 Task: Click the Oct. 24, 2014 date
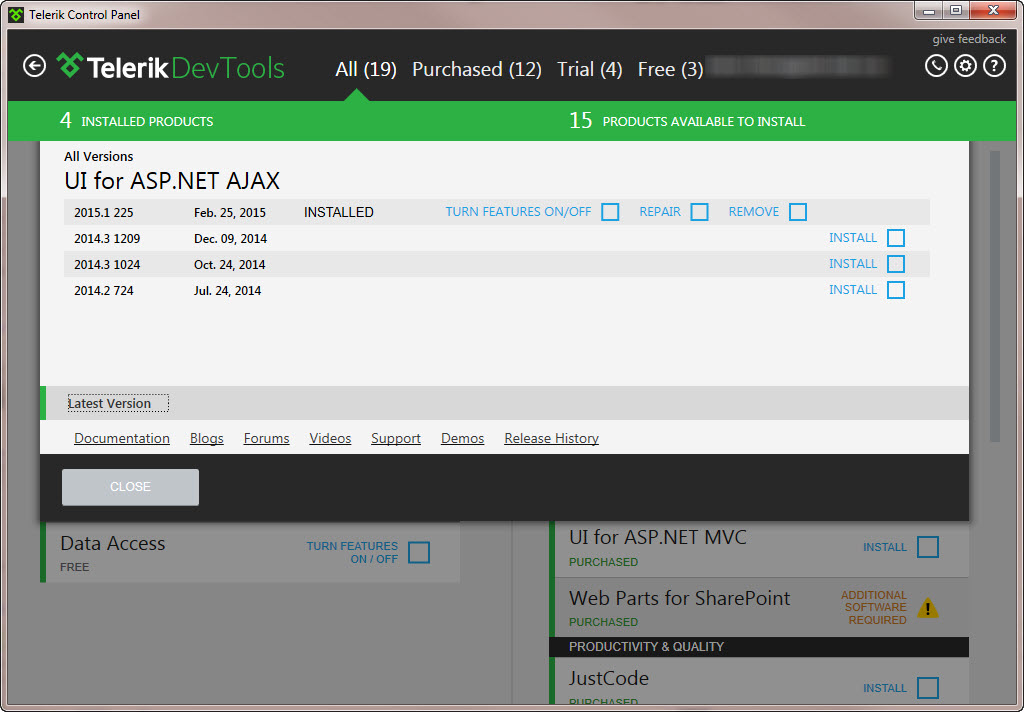(229, 265)
